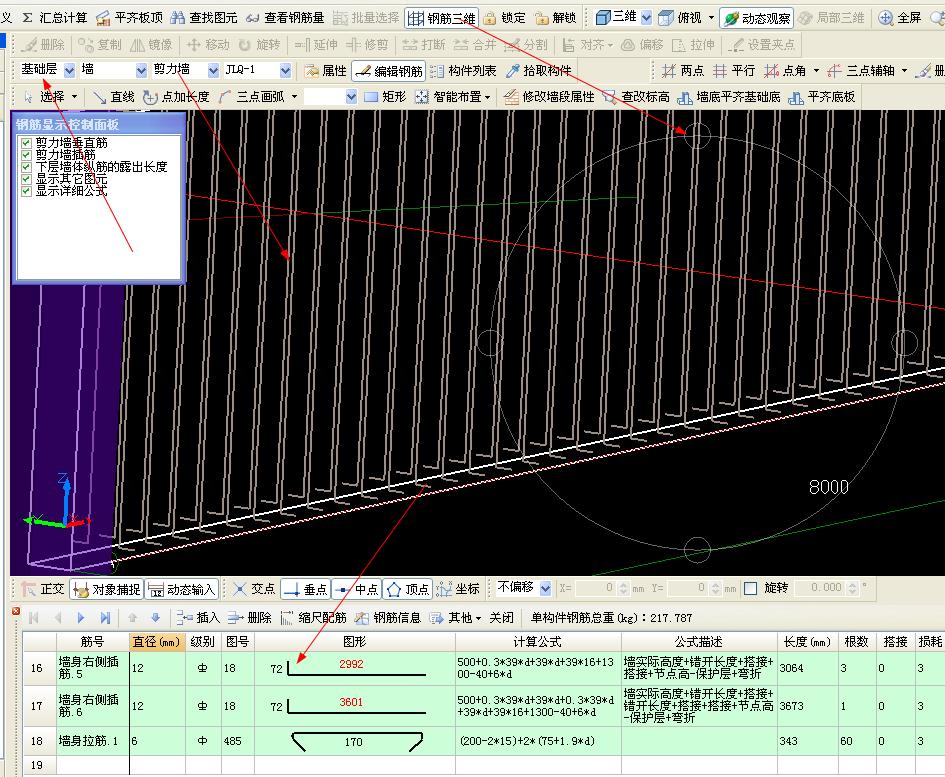Toggle 顶点 snap
The height and width of the screenshot is (777, 945).
point(407,589)
